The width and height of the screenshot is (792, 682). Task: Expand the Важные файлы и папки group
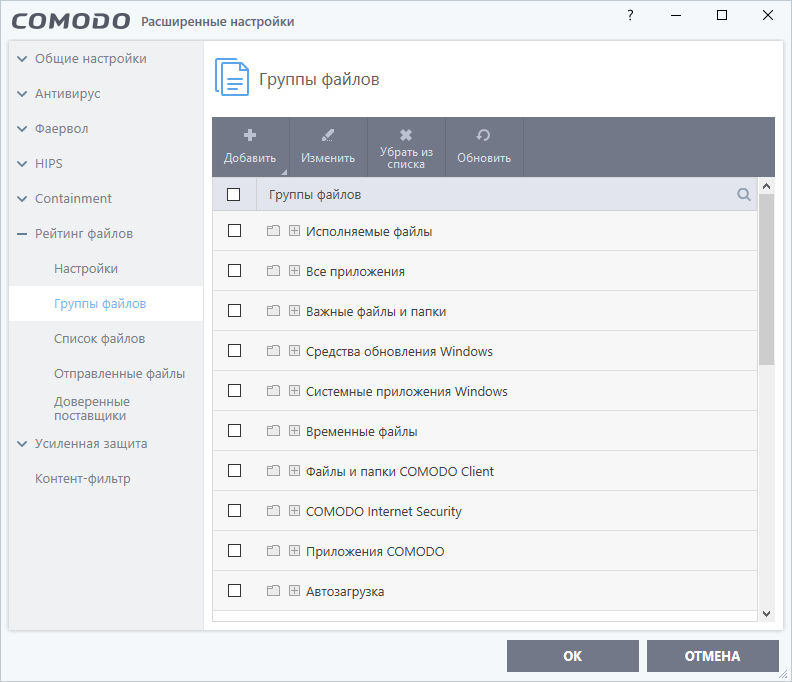tap(294, 311)
